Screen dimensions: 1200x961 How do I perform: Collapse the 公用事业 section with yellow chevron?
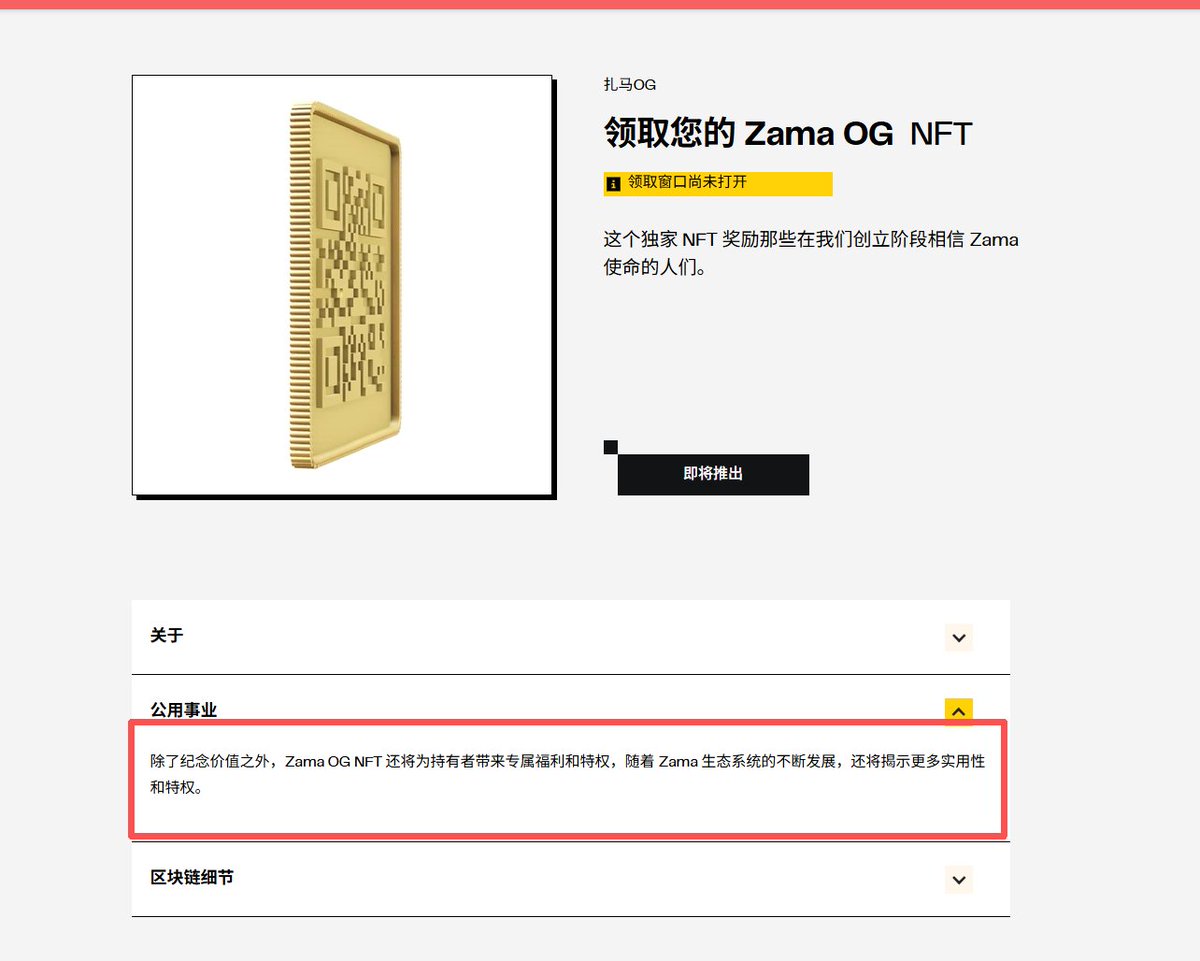[958, 710]
